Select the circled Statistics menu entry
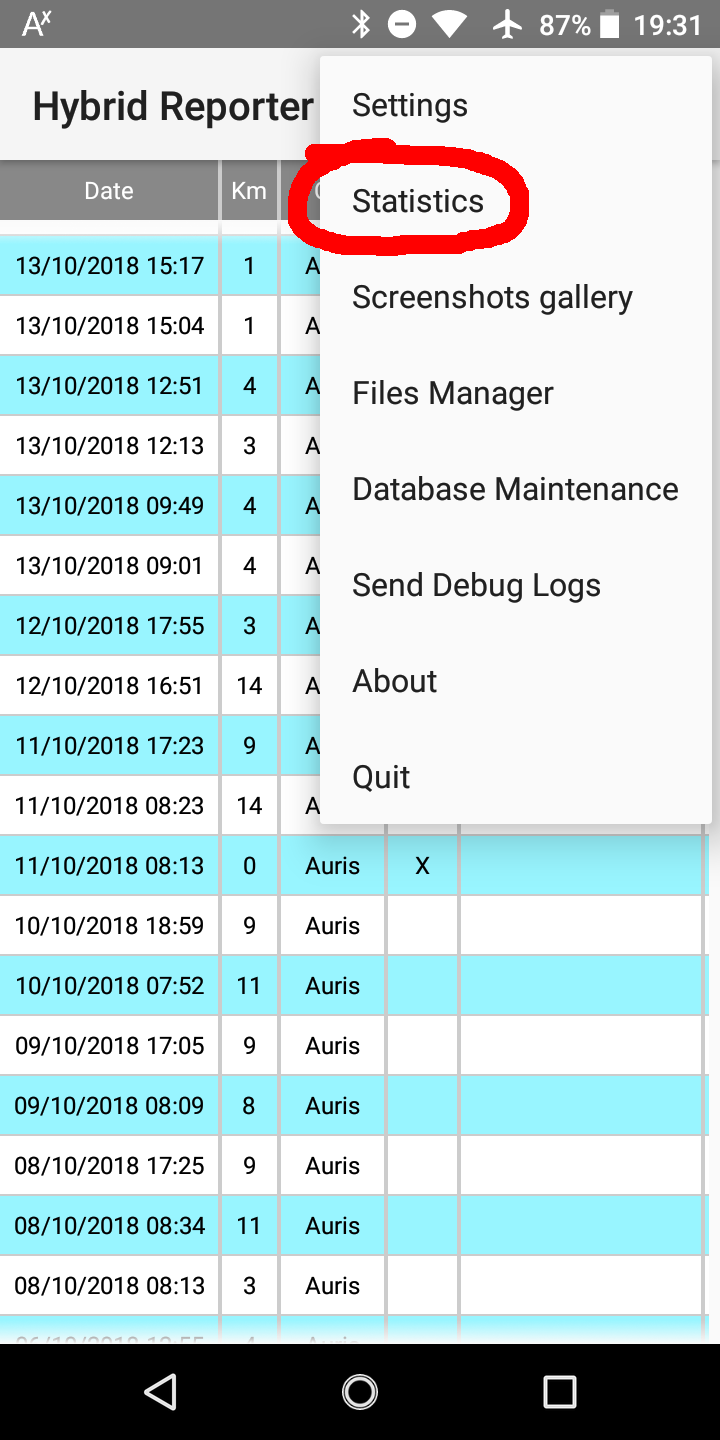The height and width of the screenshot is (1440, 720). (x=417, y=200)
